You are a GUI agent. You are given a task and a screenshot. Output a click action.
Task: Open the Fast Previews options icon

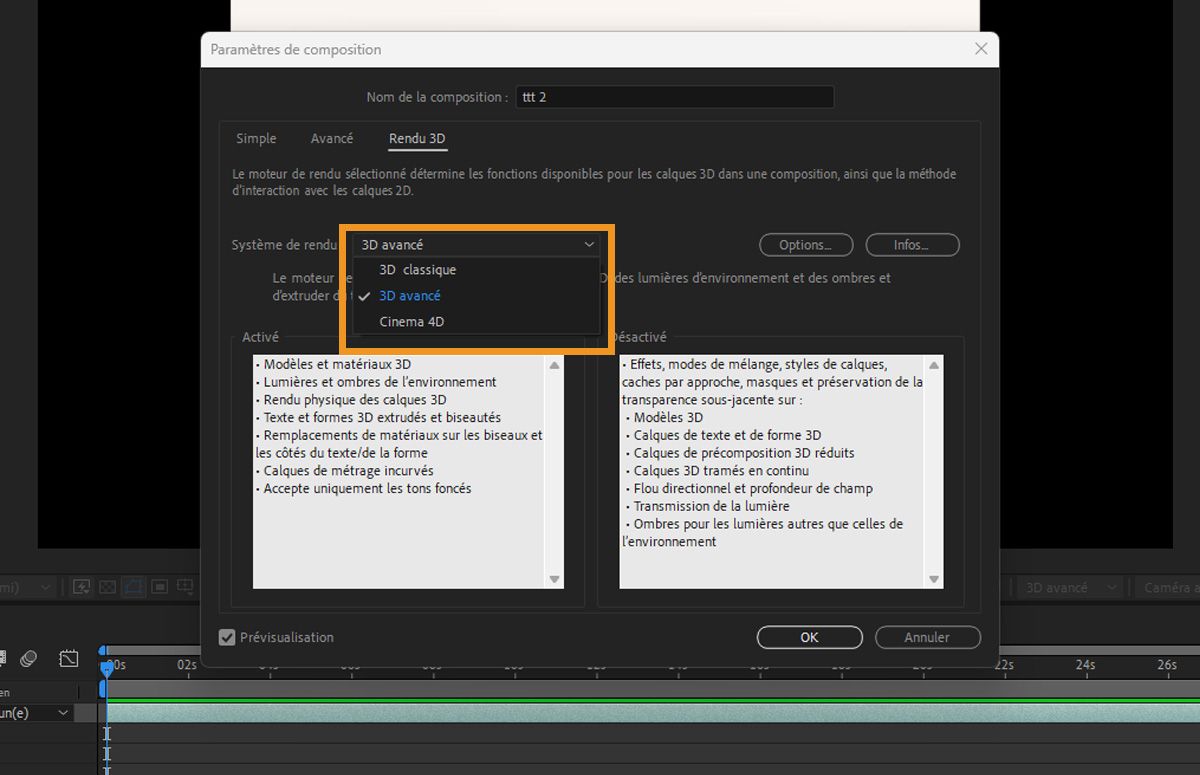coord(81,586)
